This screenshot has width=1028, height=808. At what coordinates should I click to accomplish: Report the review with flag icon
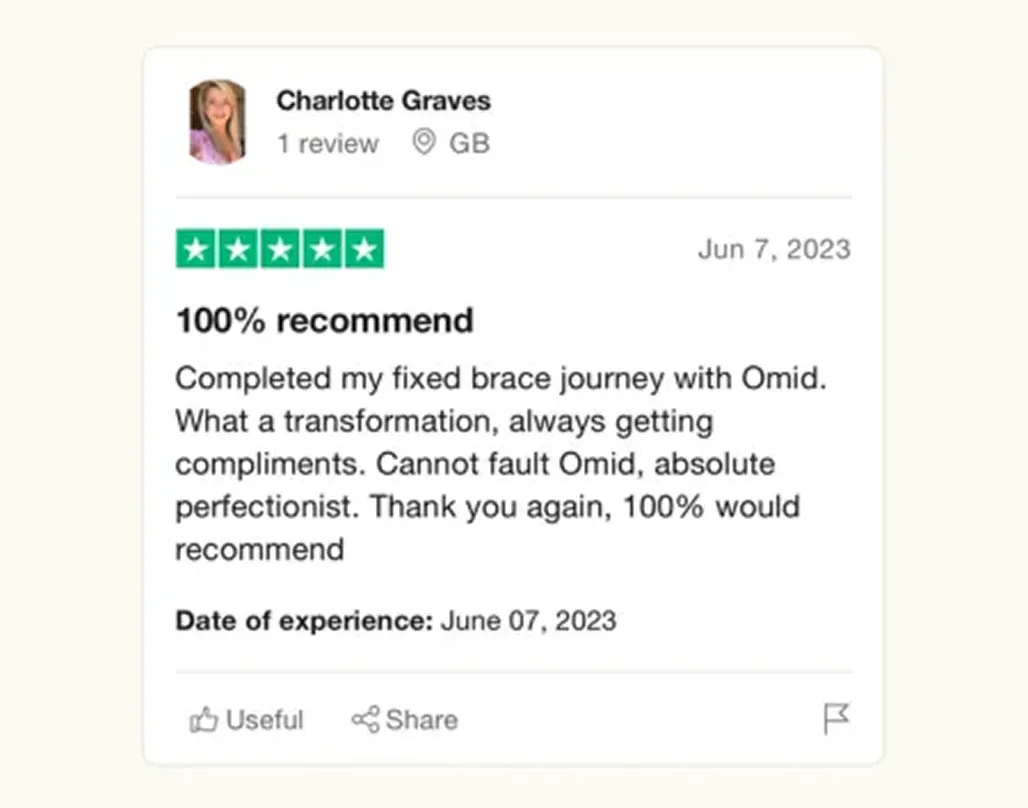[836, 718]
